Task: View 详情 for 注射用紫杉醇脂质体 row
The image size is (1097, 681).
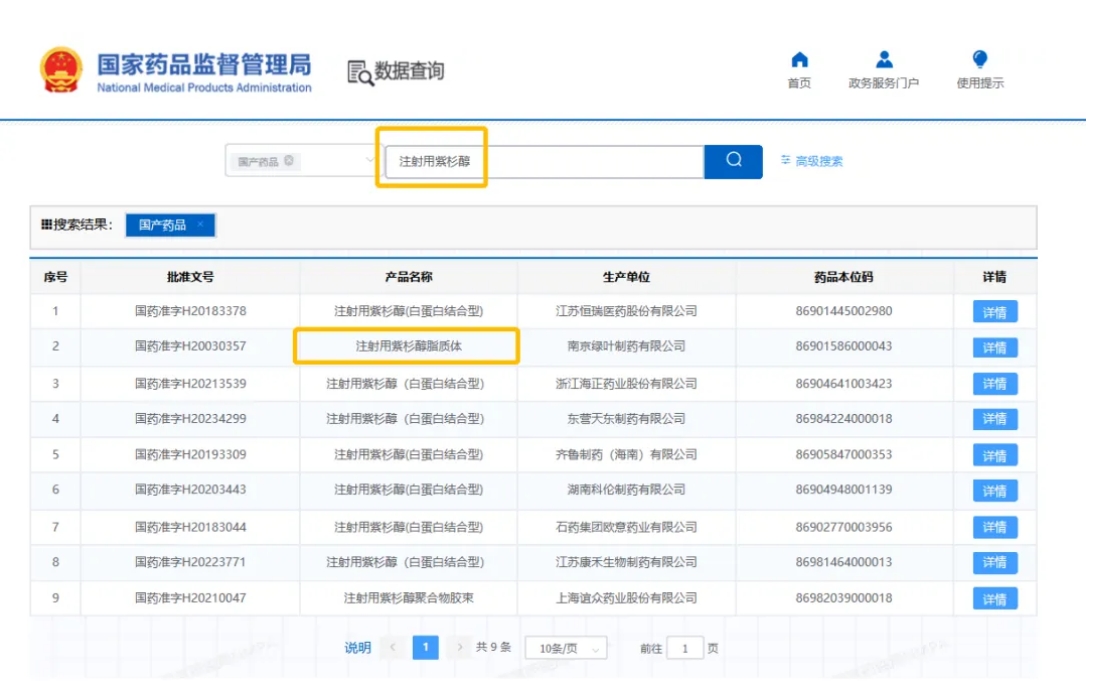Action: 994,348
